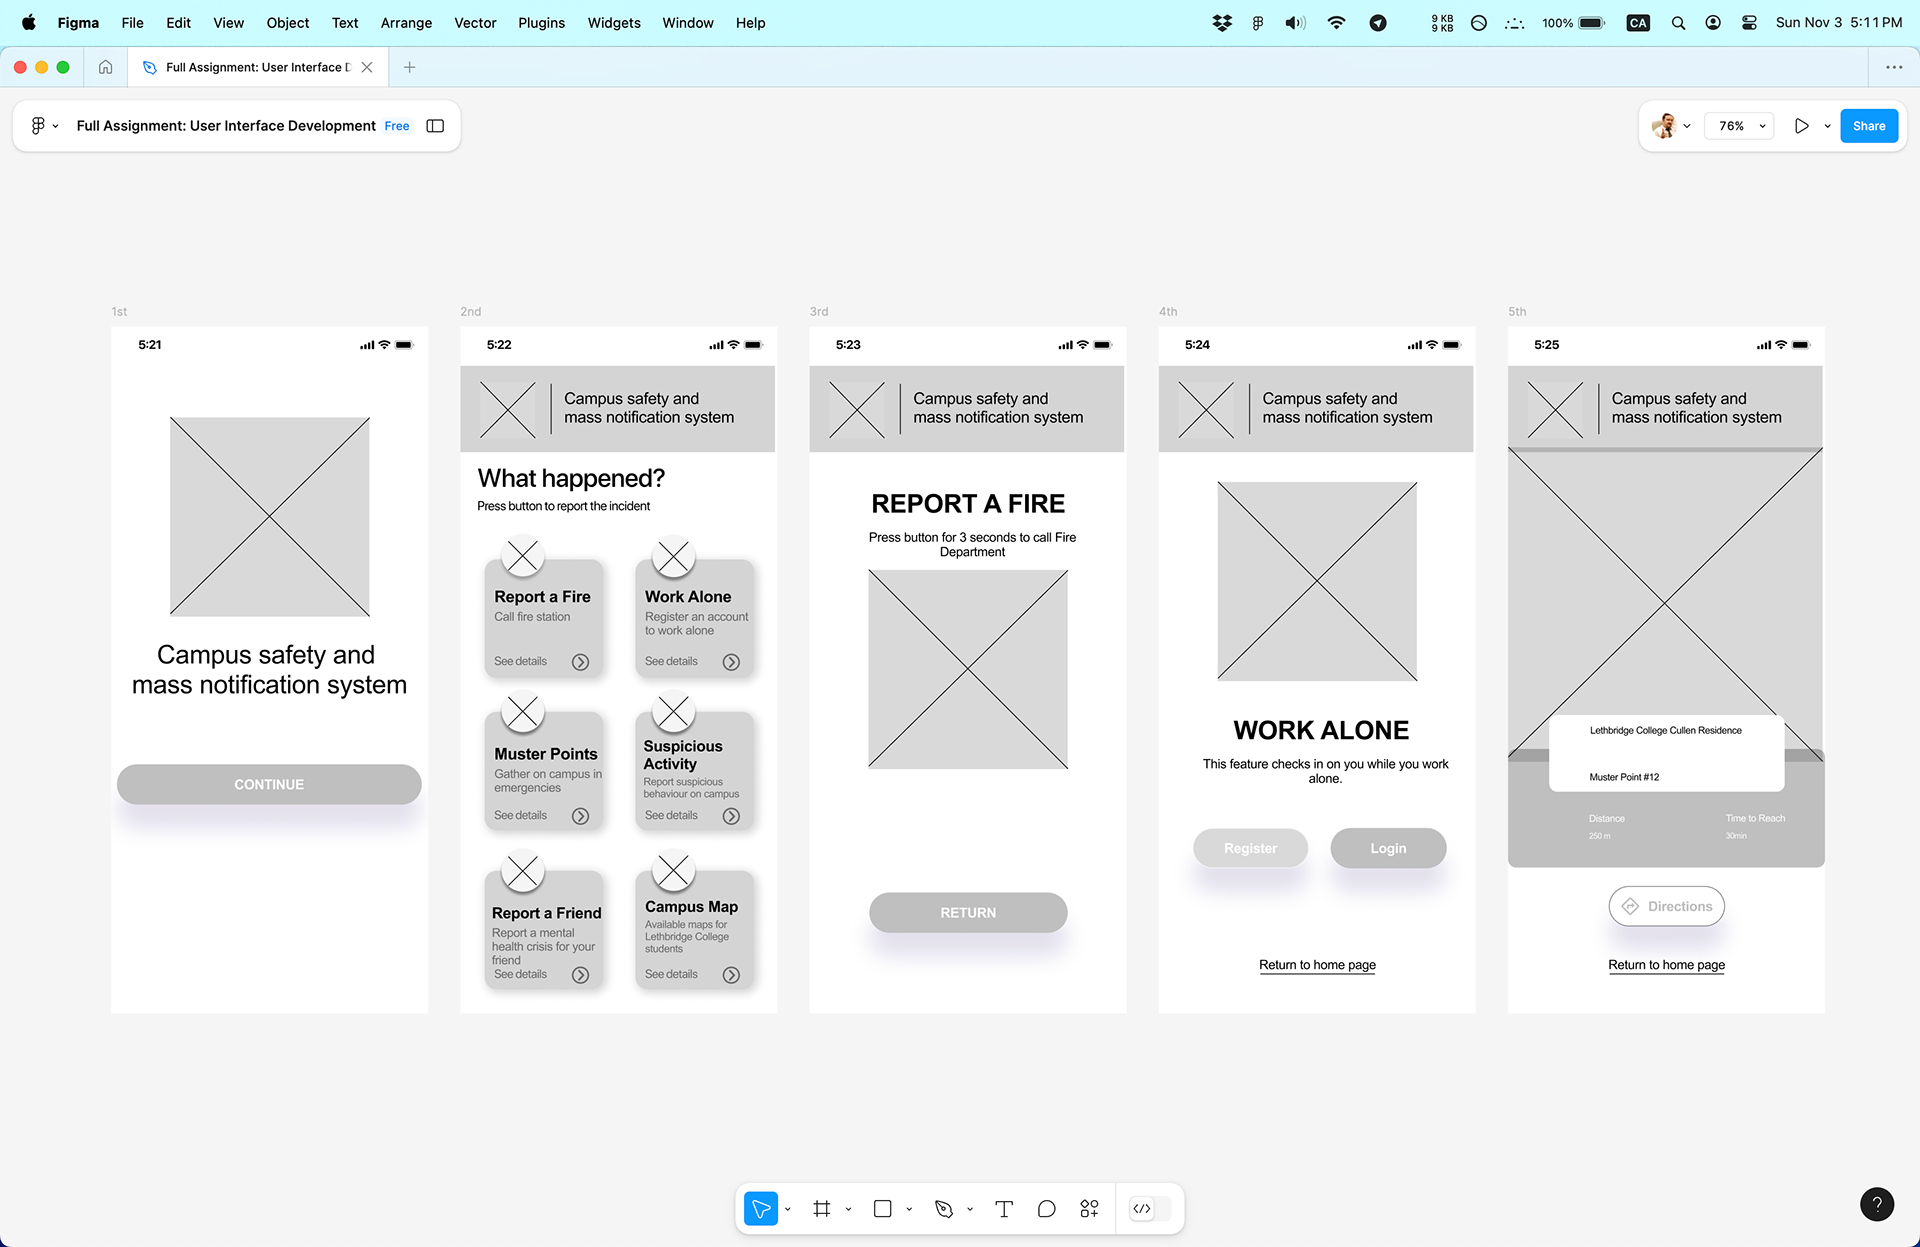Open the 76% zoom level dropdown

click(x=1742, y=126)
